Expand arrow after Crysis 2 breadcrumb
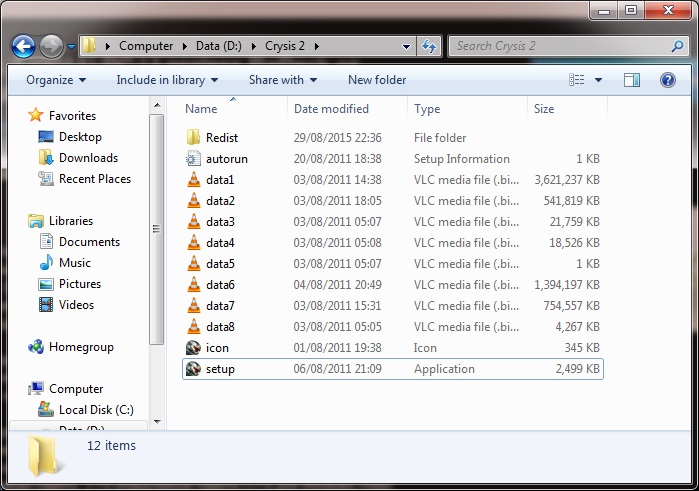 pos(317,46)
